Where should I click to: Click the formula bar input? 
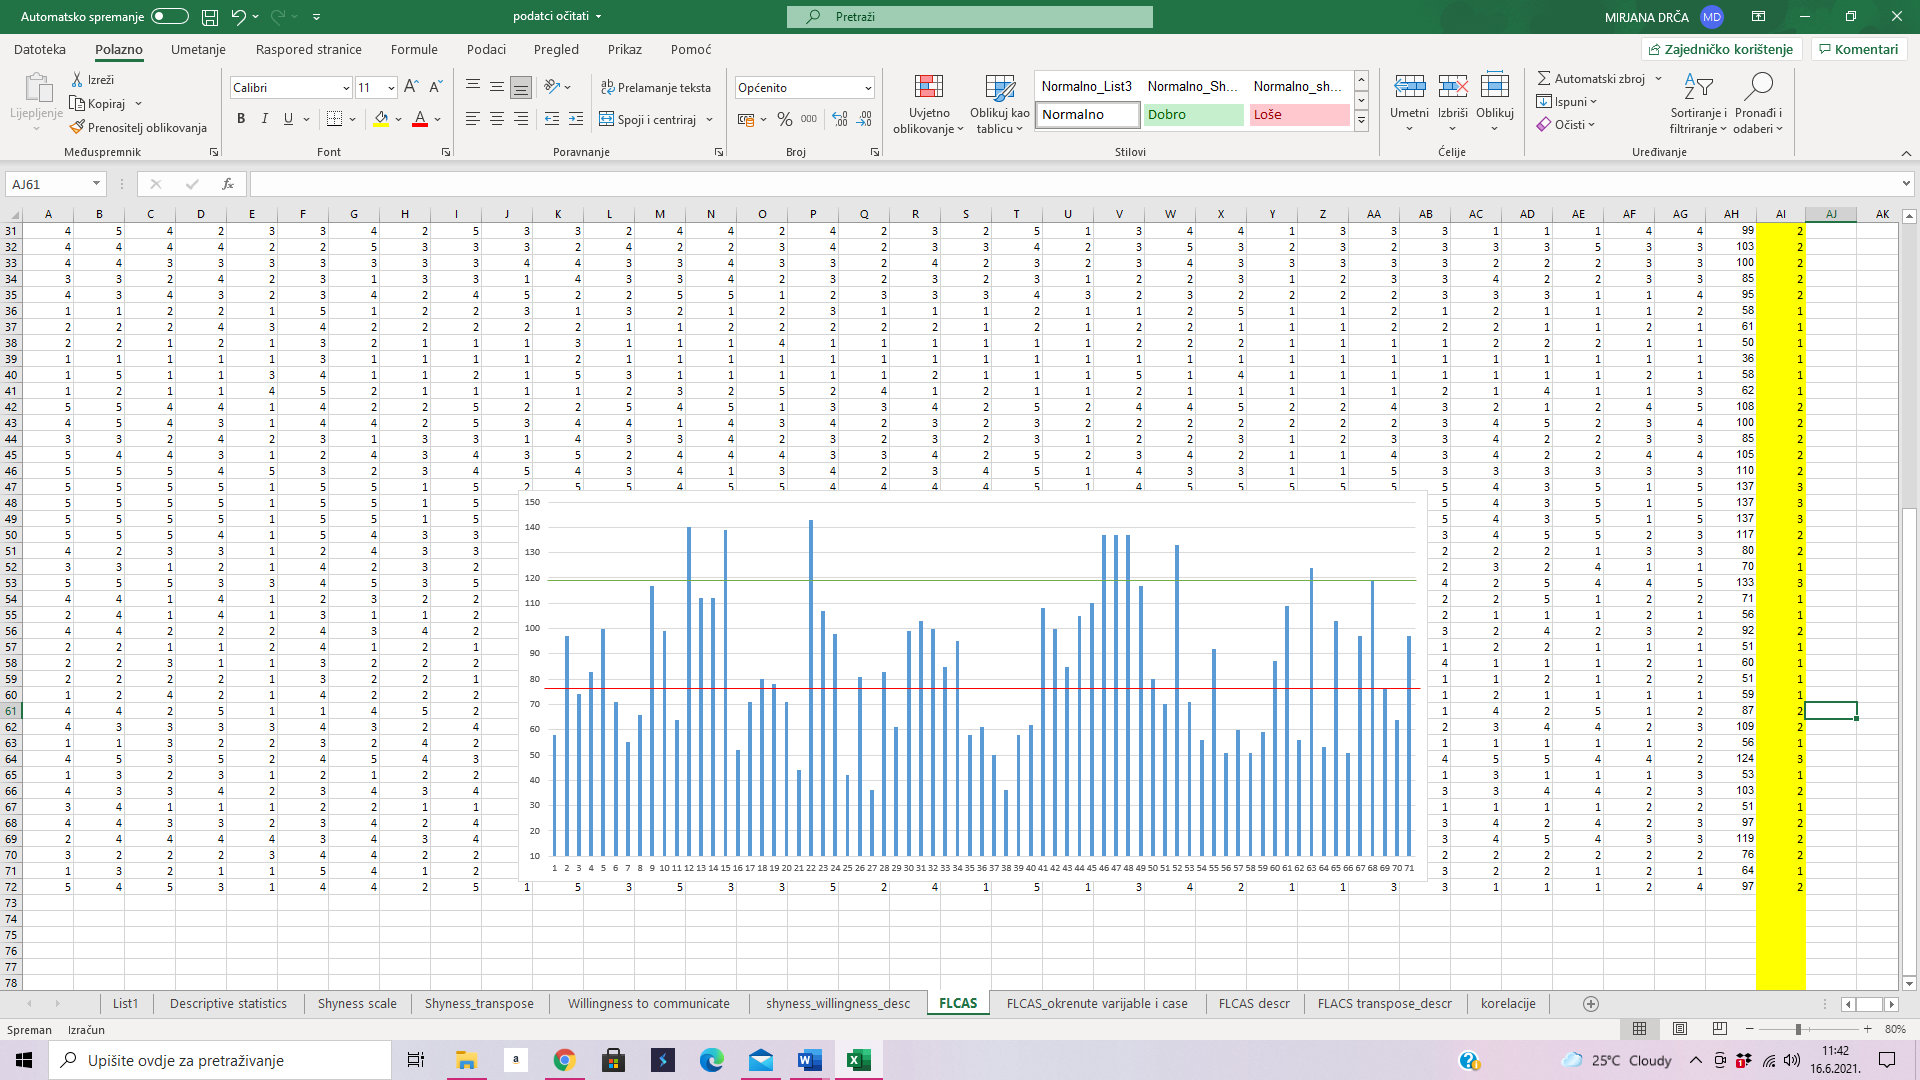tap(1075, 184)
